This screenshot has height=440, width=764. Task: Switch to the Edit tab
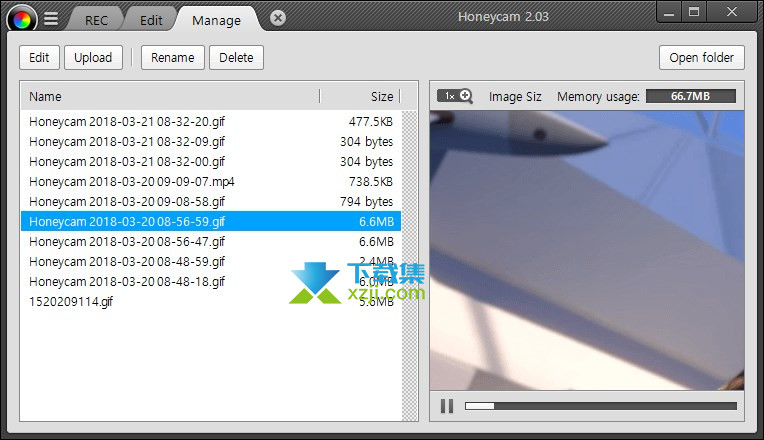pos(151,20)
